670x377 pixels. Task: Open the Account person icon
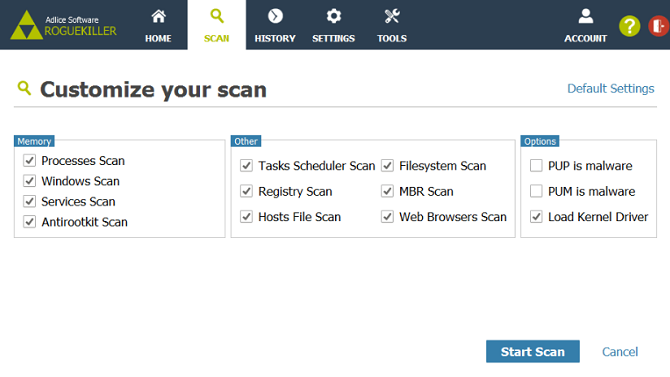click(x=585, y=16)
